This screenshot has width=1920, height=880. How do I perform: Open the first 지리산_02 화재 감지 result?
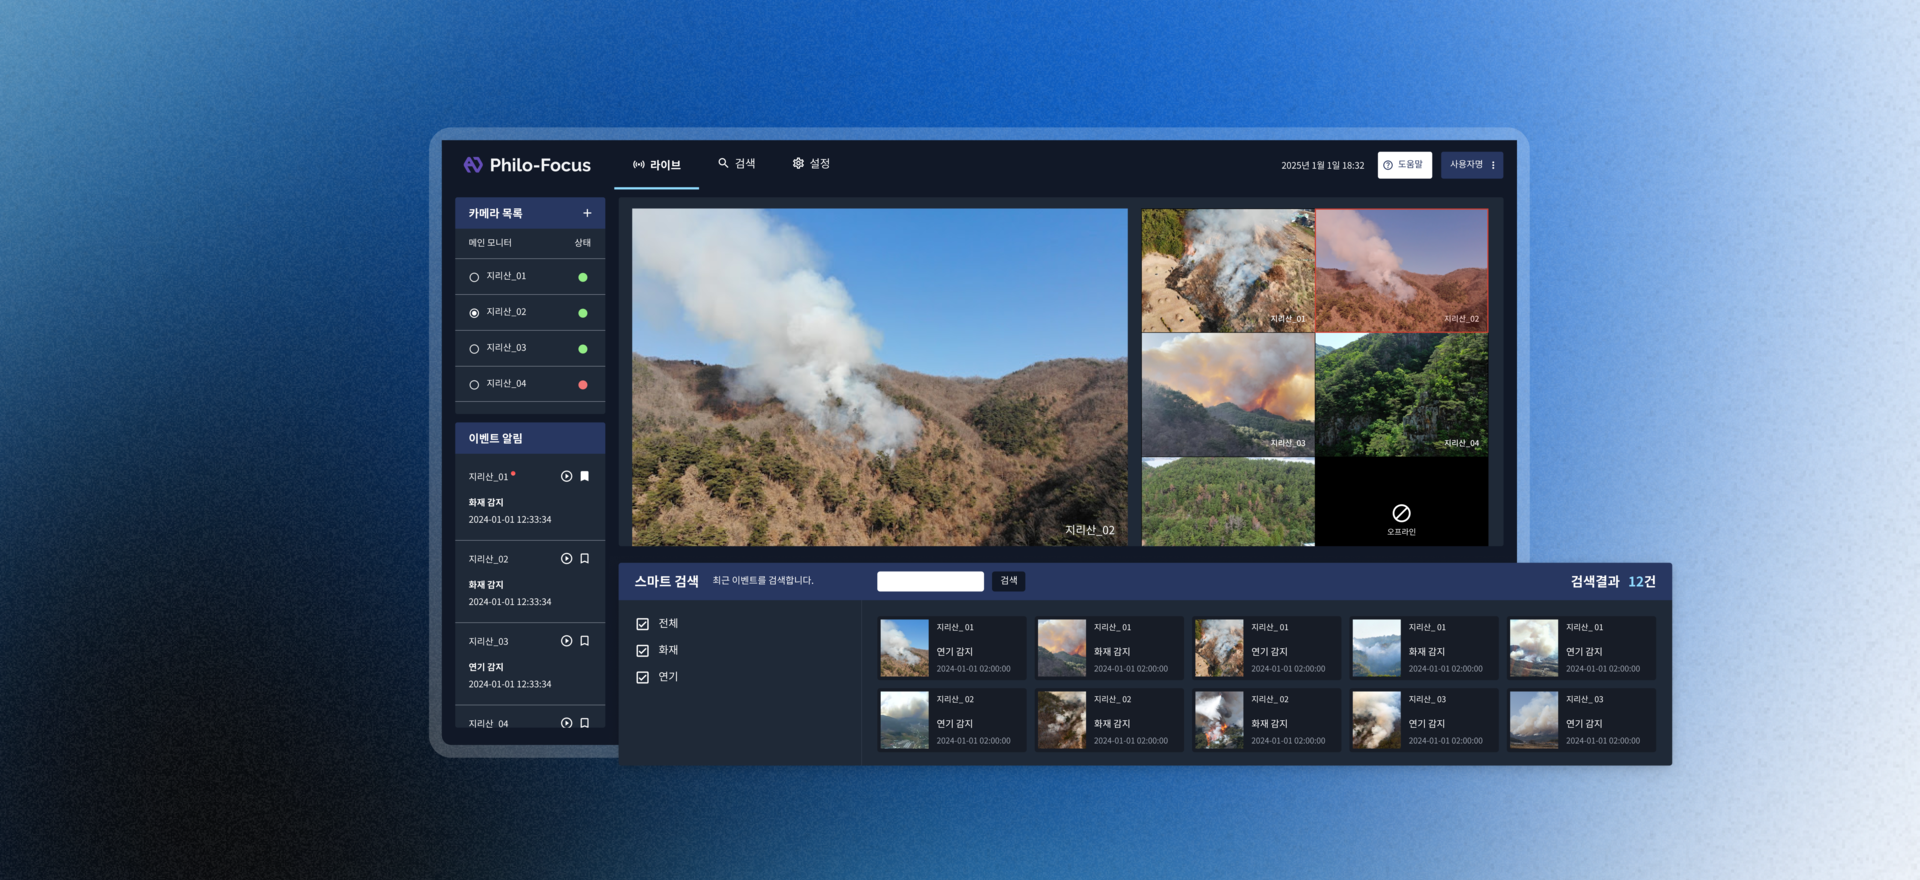1110,720
